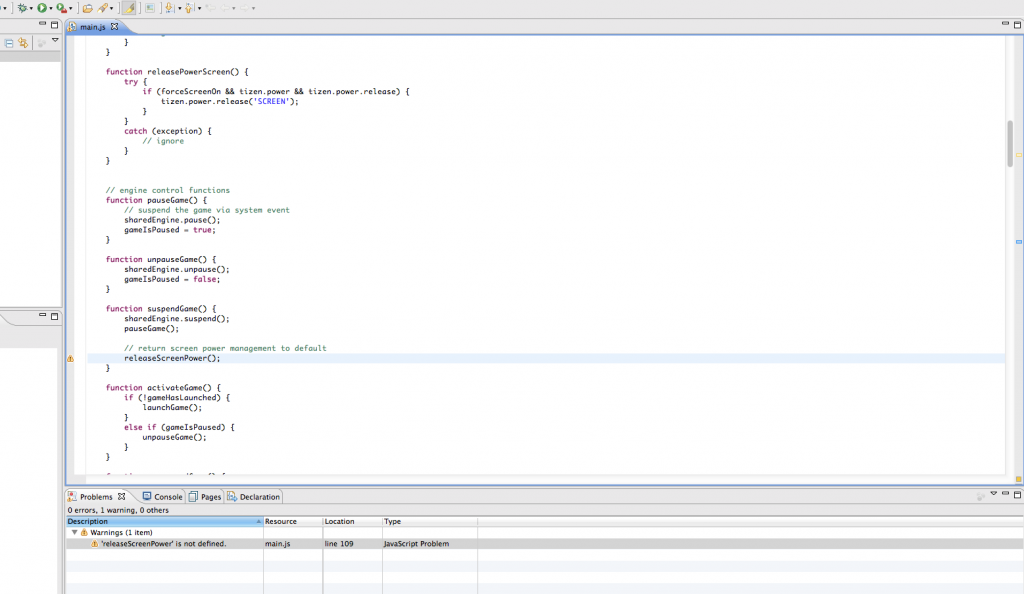Toggle the highlighted Mark Occurrences icon
The height and width of the screenshot is (594, 1024).
(x=130, y=8)
